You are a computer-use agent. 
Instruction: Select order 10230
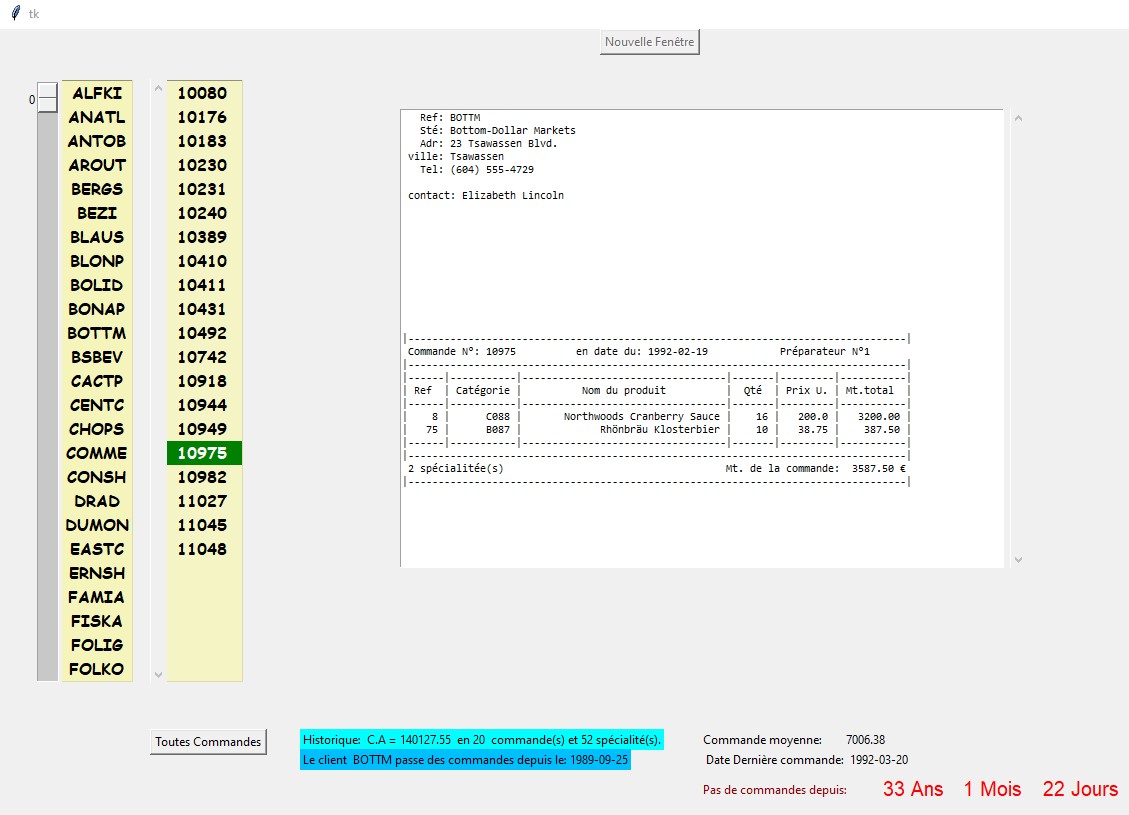(x=204, y=165)
